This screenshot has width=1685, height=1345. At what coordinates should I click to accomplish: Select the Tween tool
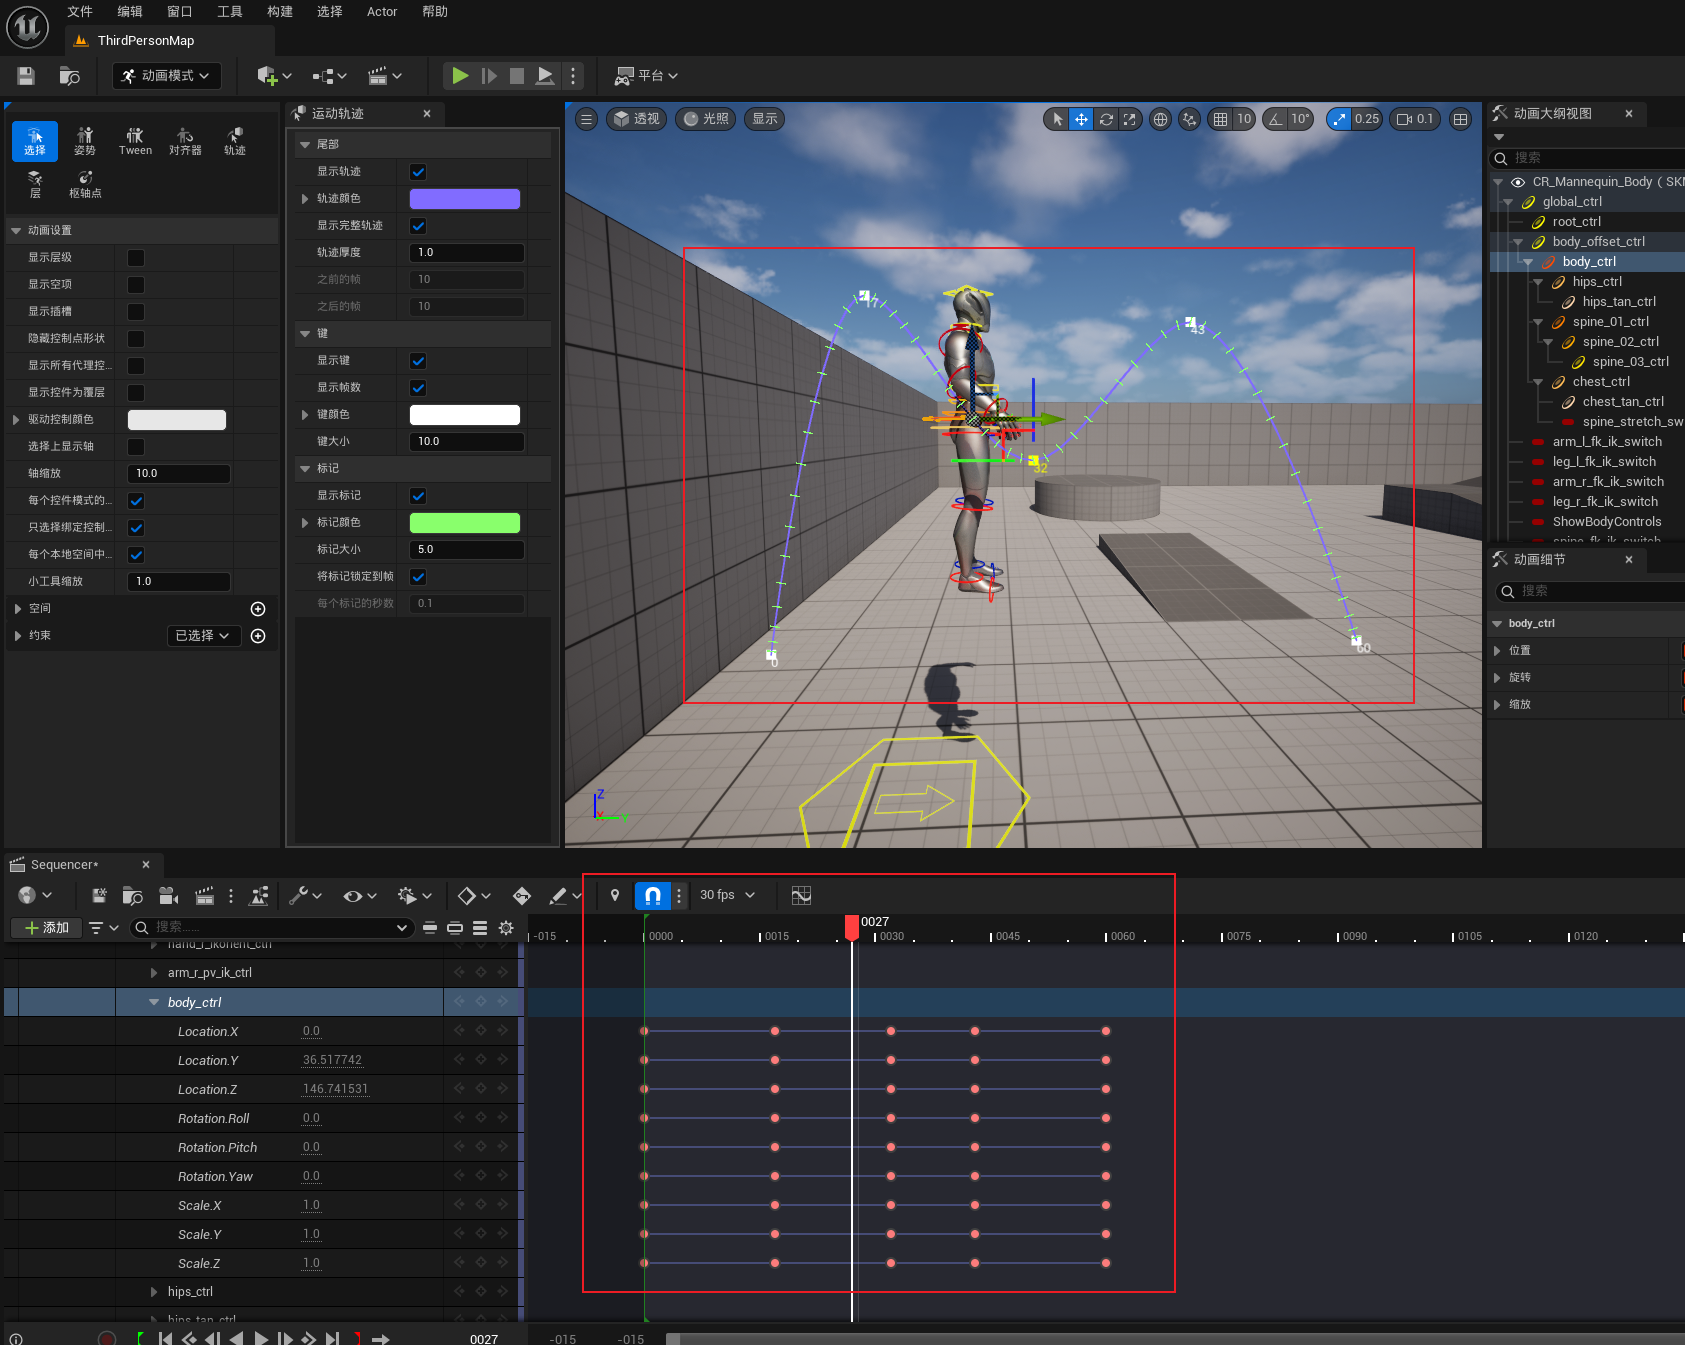coord(135,141)
